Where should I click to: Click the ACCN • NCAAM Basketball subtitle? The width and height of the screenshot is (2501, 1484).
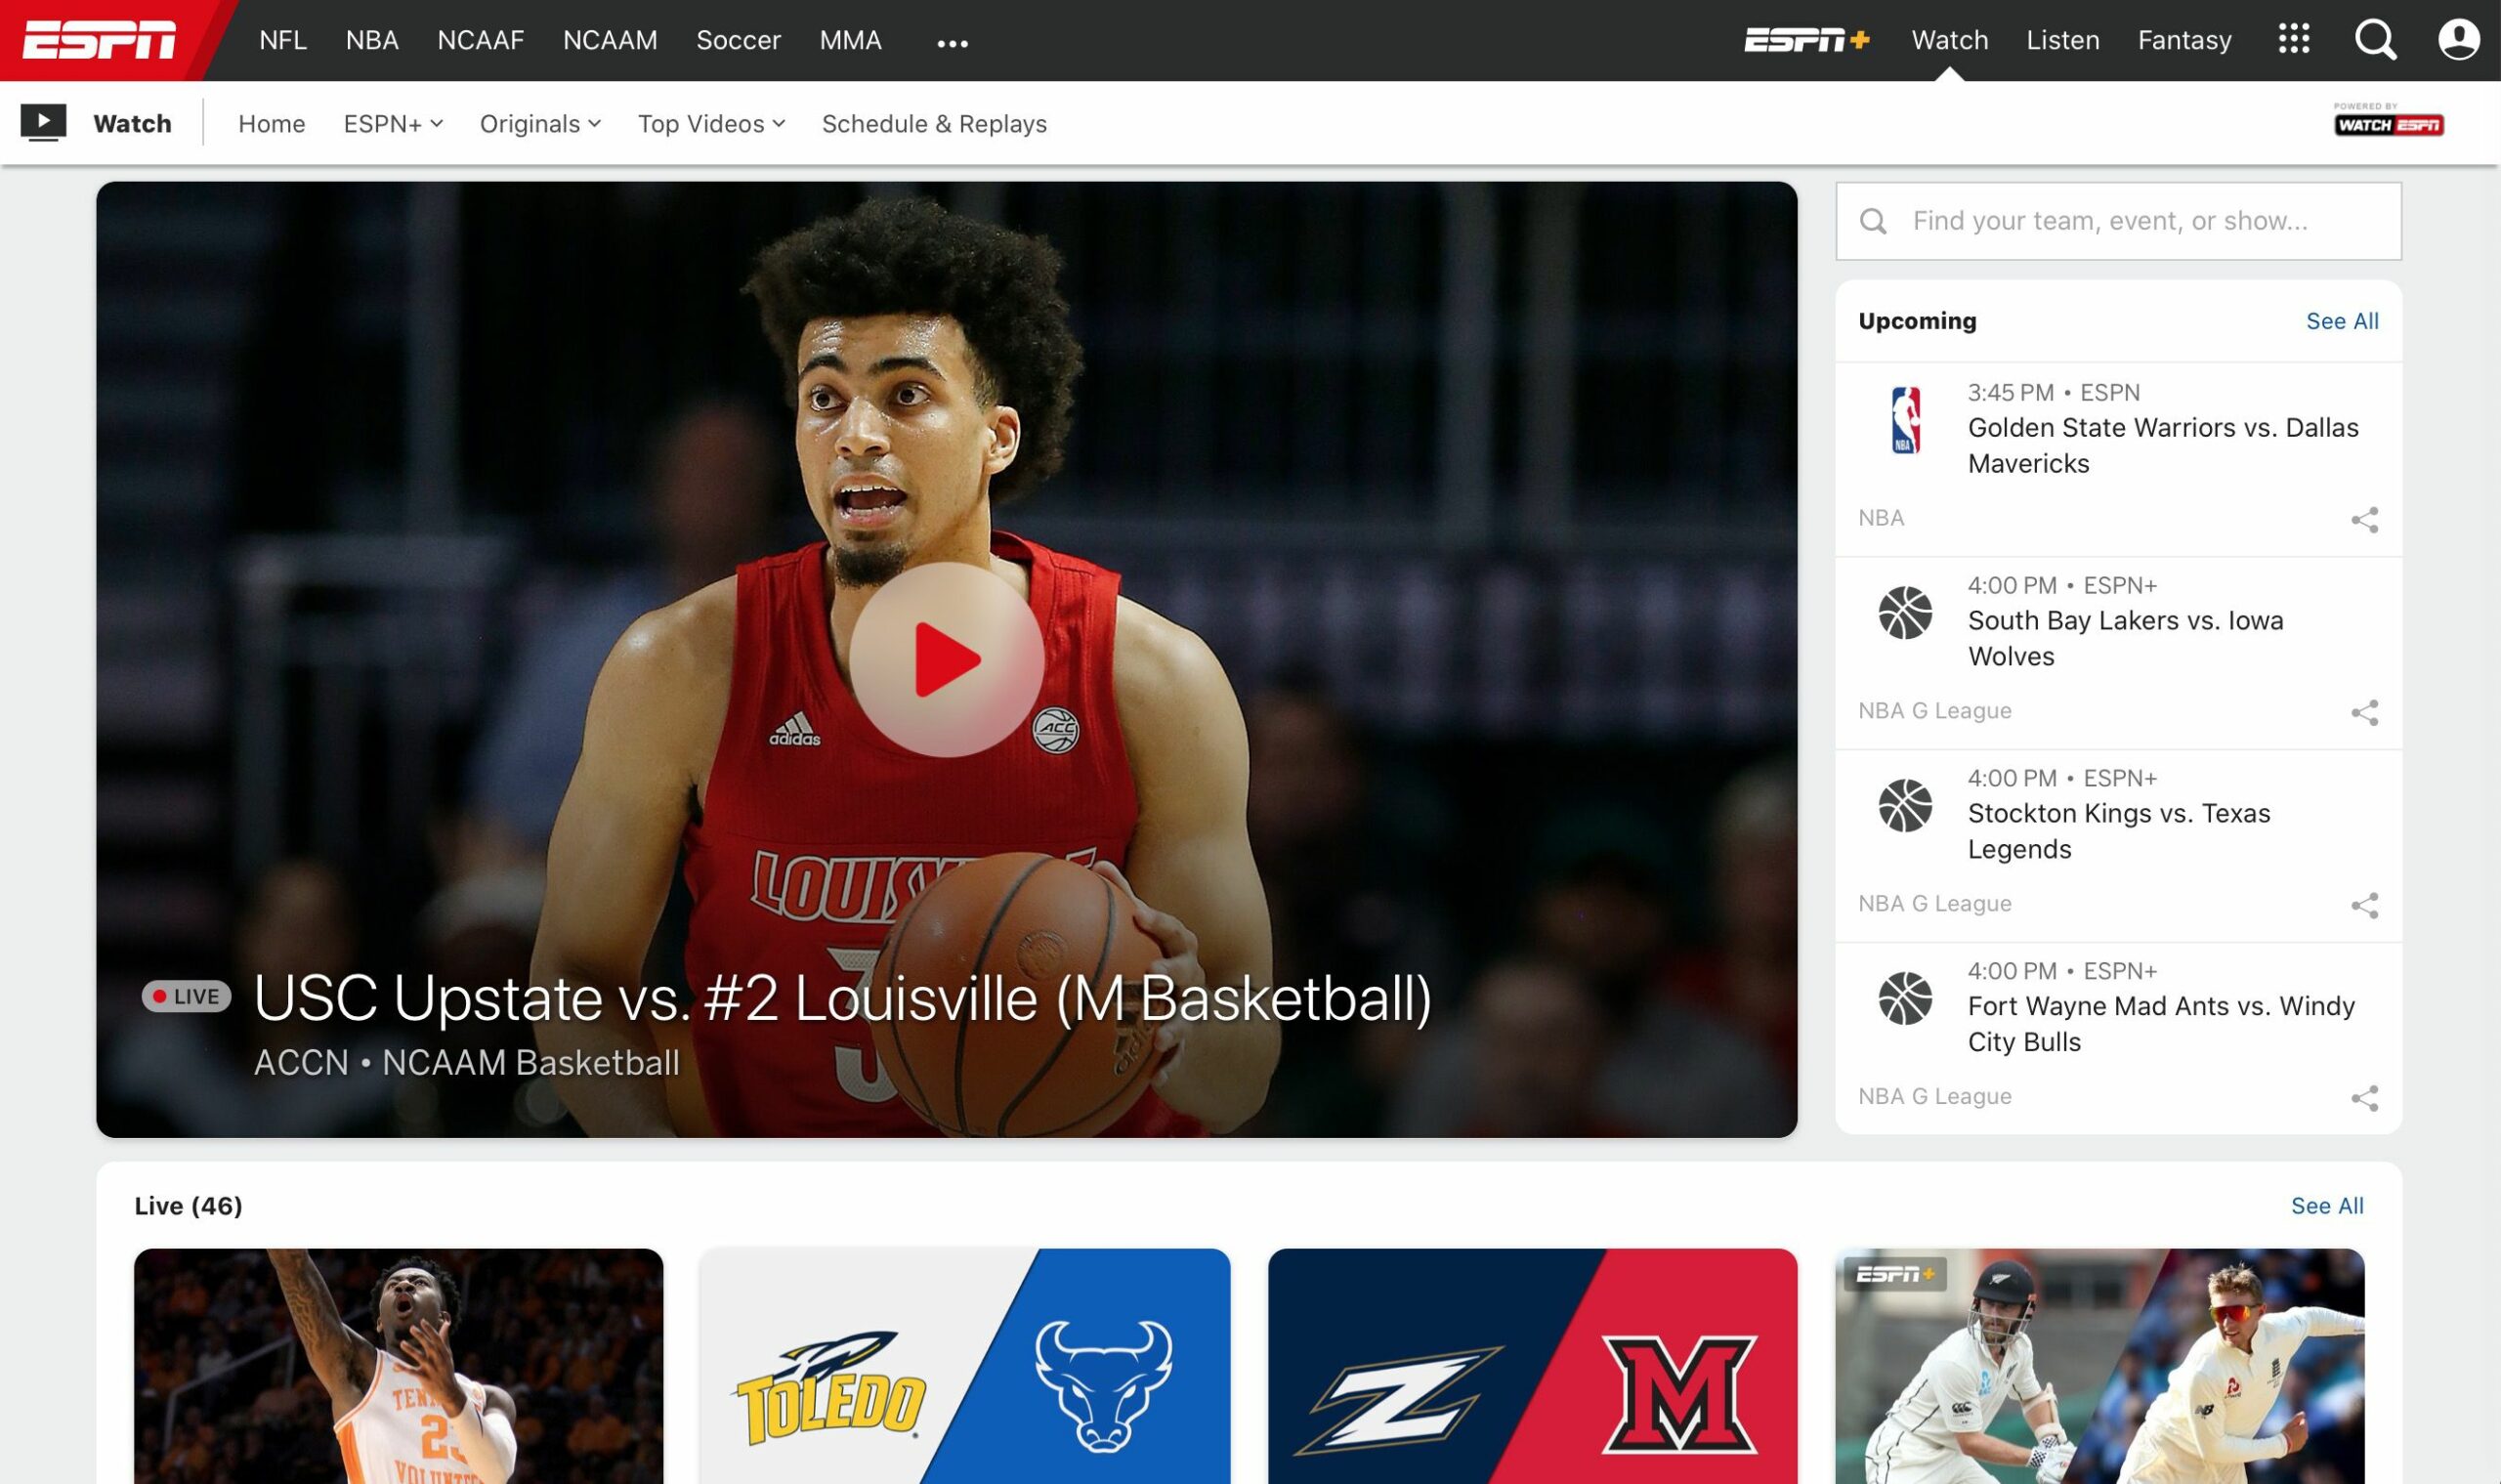coord(467,1062)
